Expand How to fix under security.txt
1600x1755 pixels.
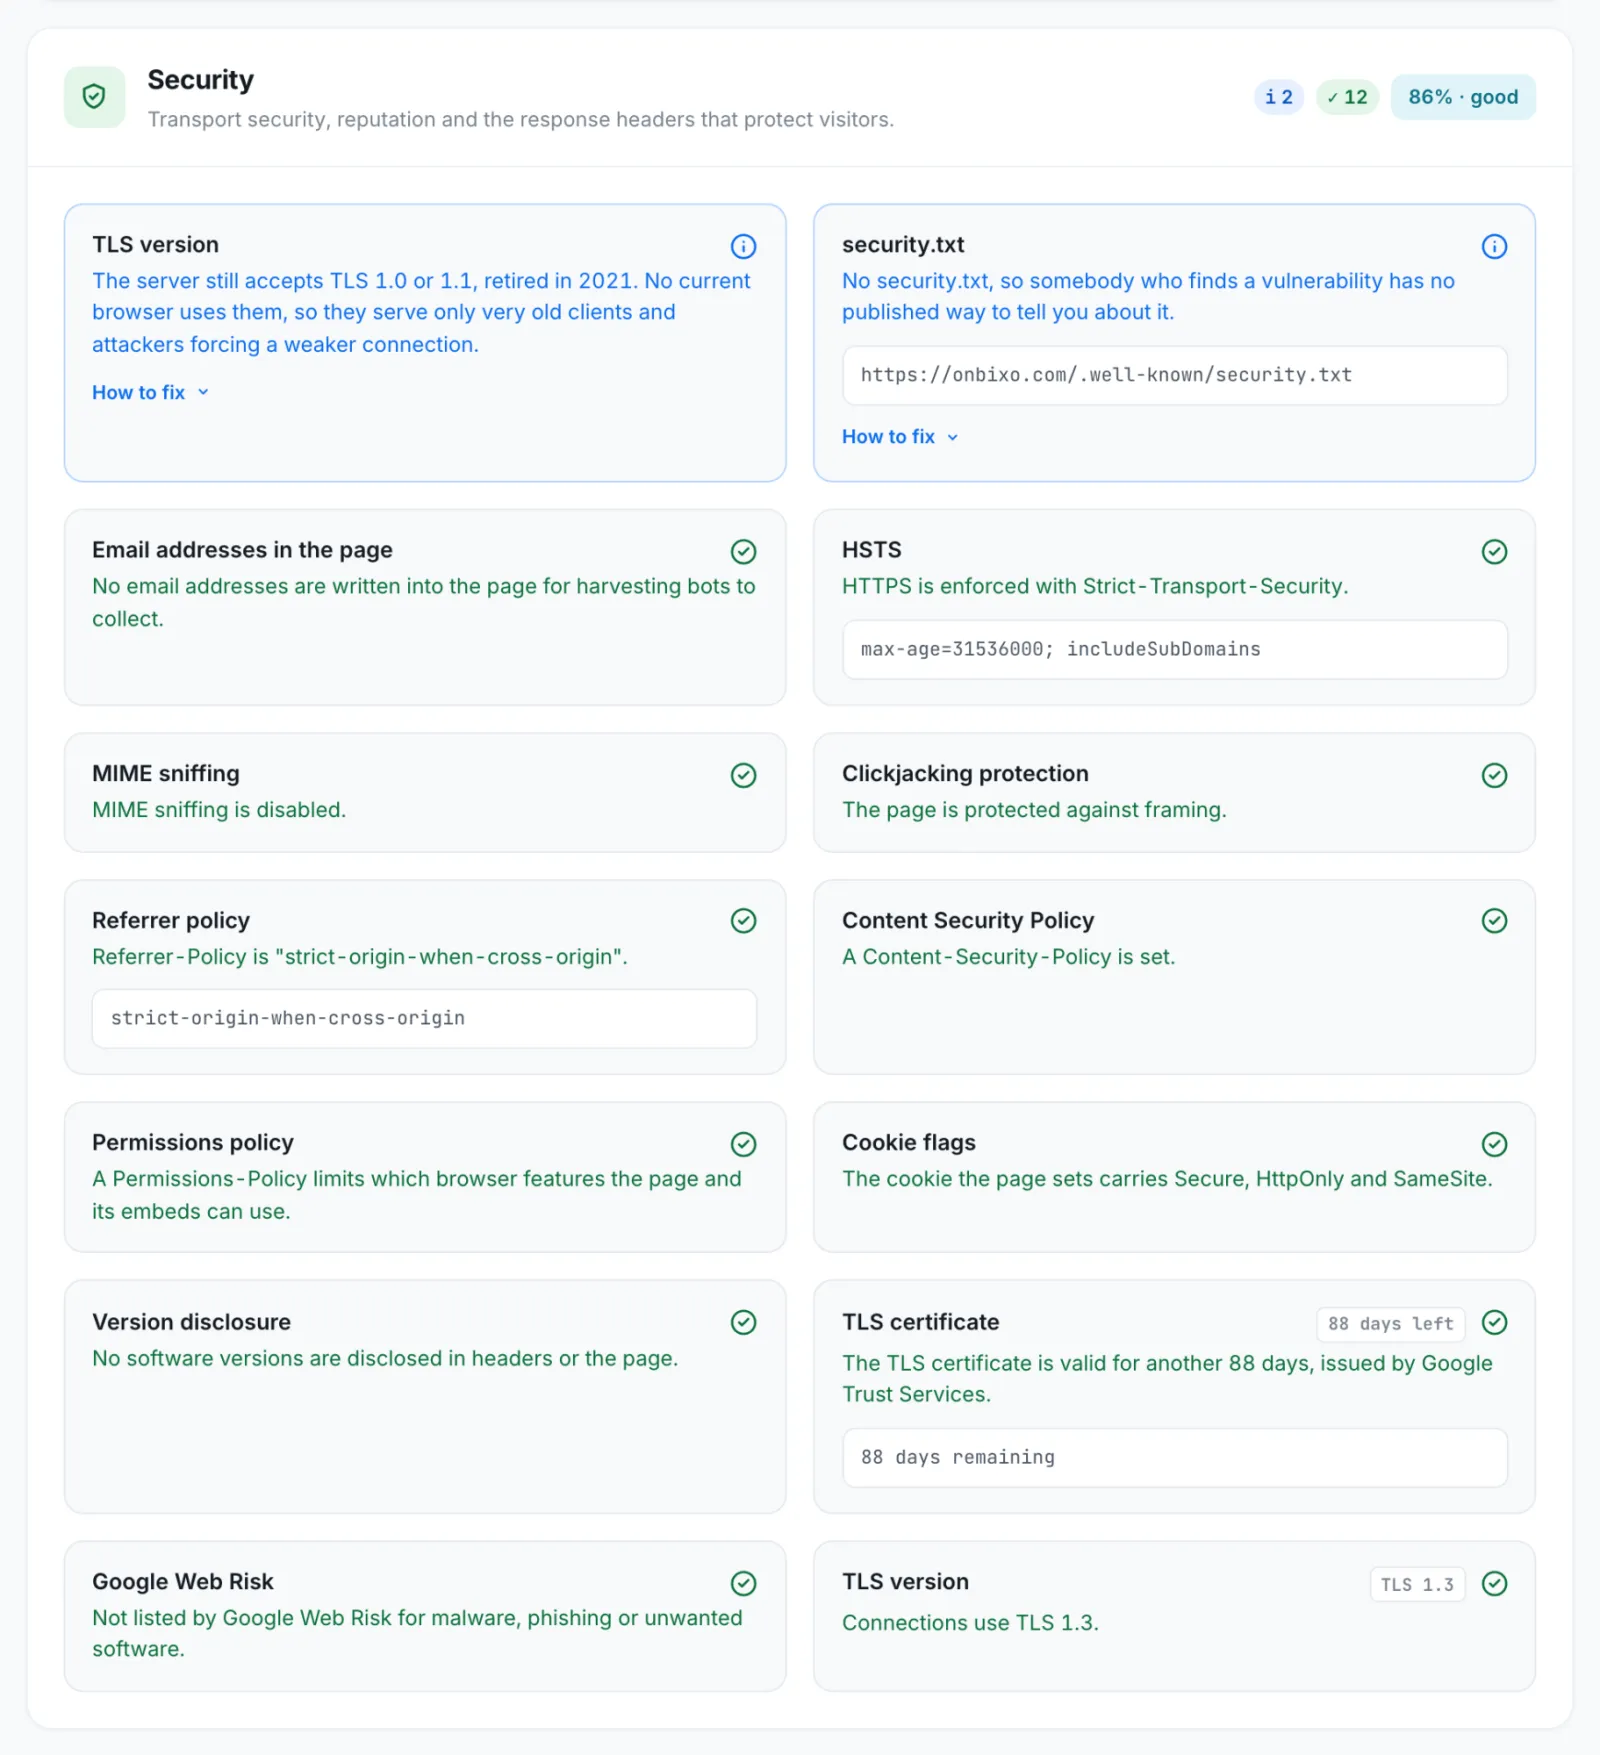(900, 437)
